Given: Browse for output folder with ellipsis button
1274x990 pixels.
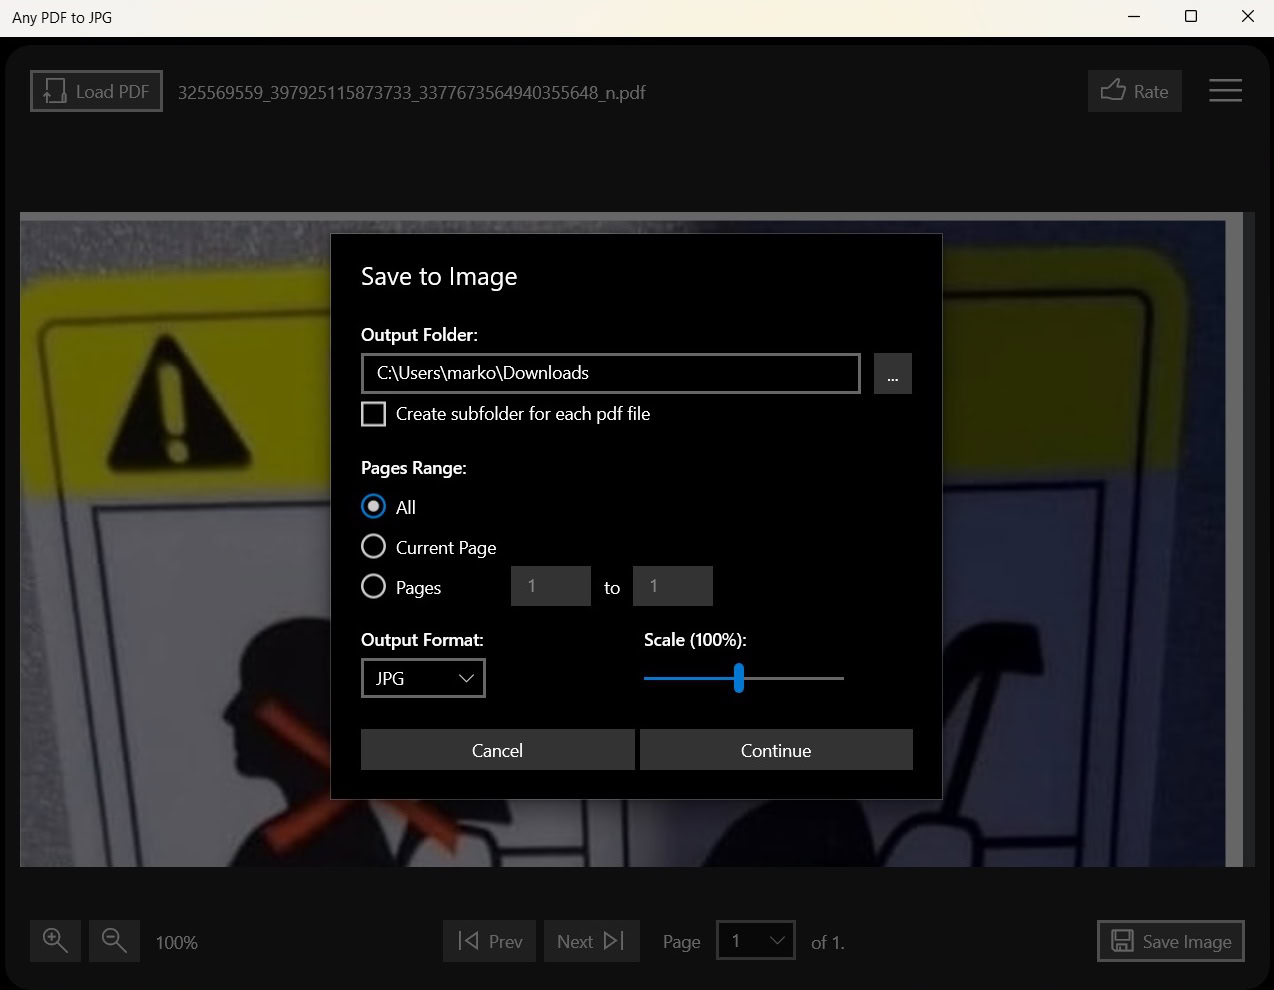Looking at the screenshot, I should (x=892, y=374).
